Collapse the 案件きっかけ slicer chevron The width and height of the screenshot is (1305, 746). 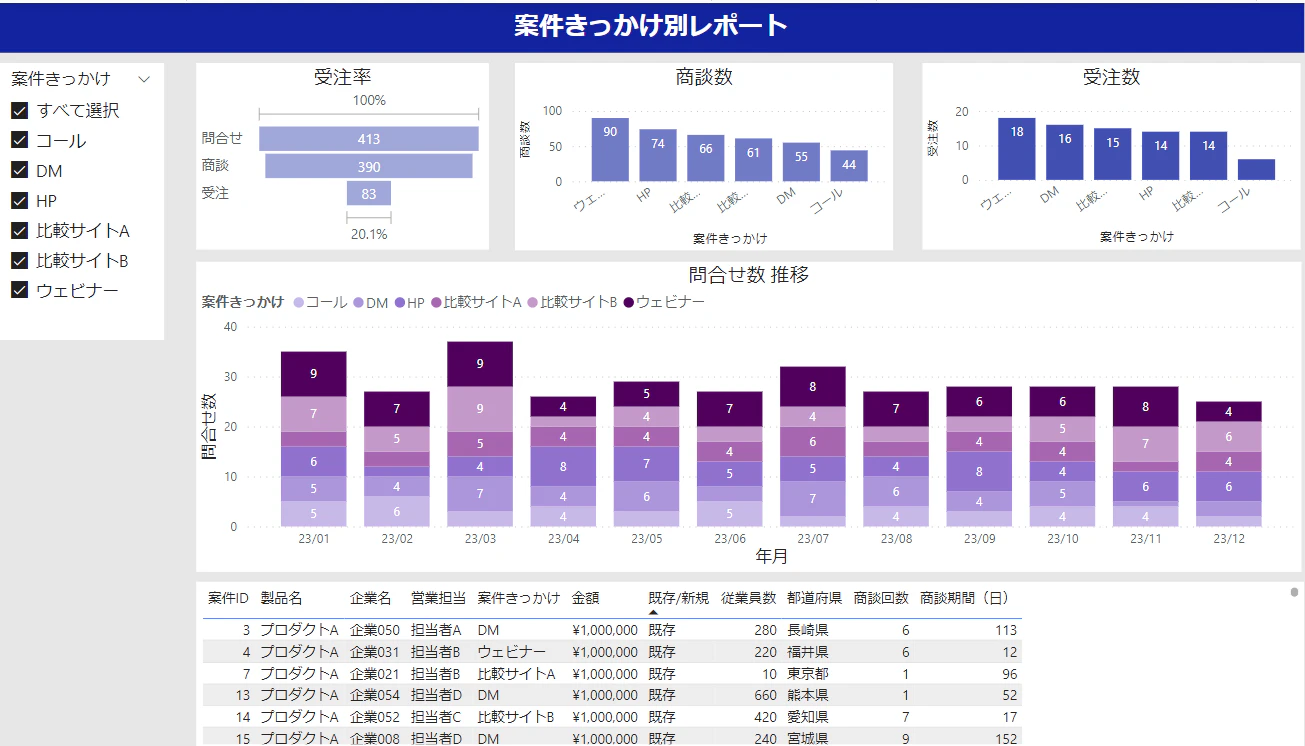pyautogui.click(x=144, y=79)
